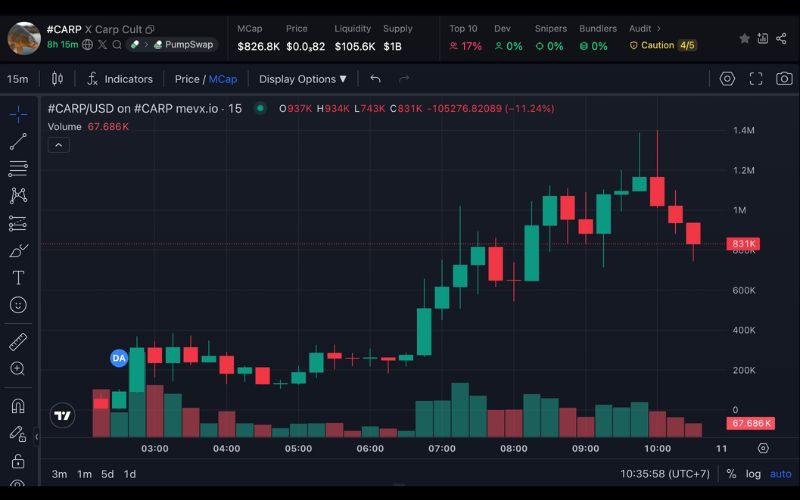The height and width of the screenshot is (500, 800).
Task: Click the pump.fun pill icon
Action: coord(135,44)
